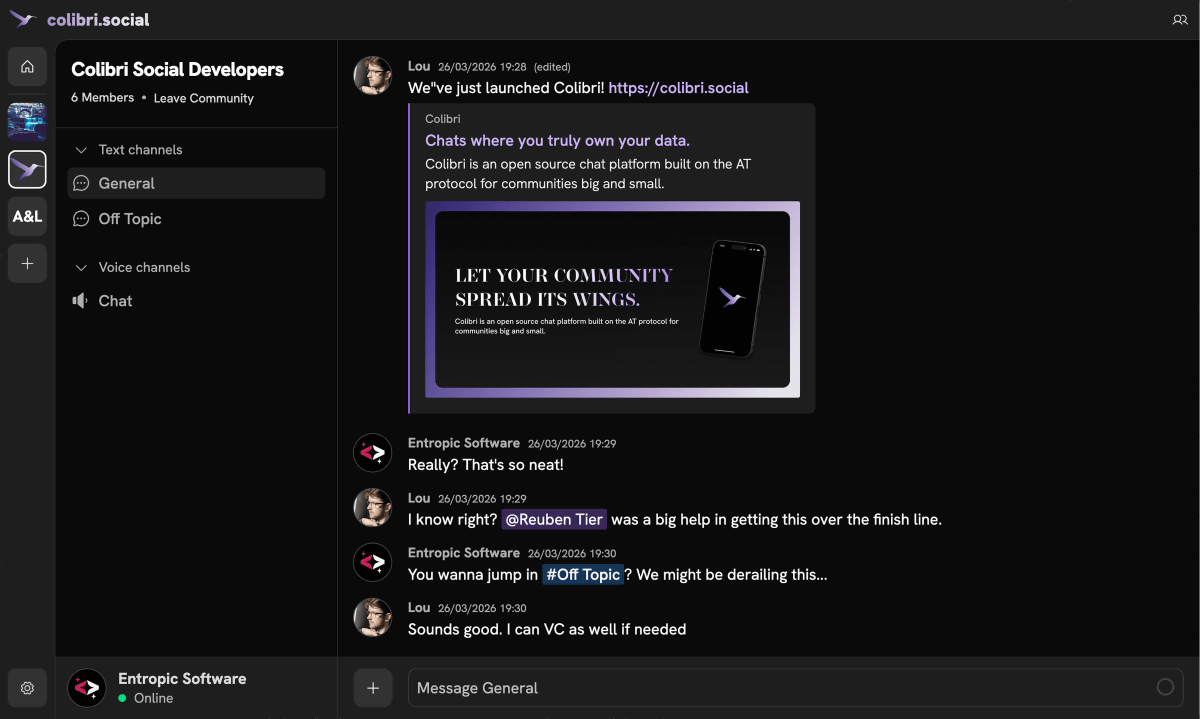1200x719 pixels.
Task: Click the plus icon to add community
Action: coord(27,264)
